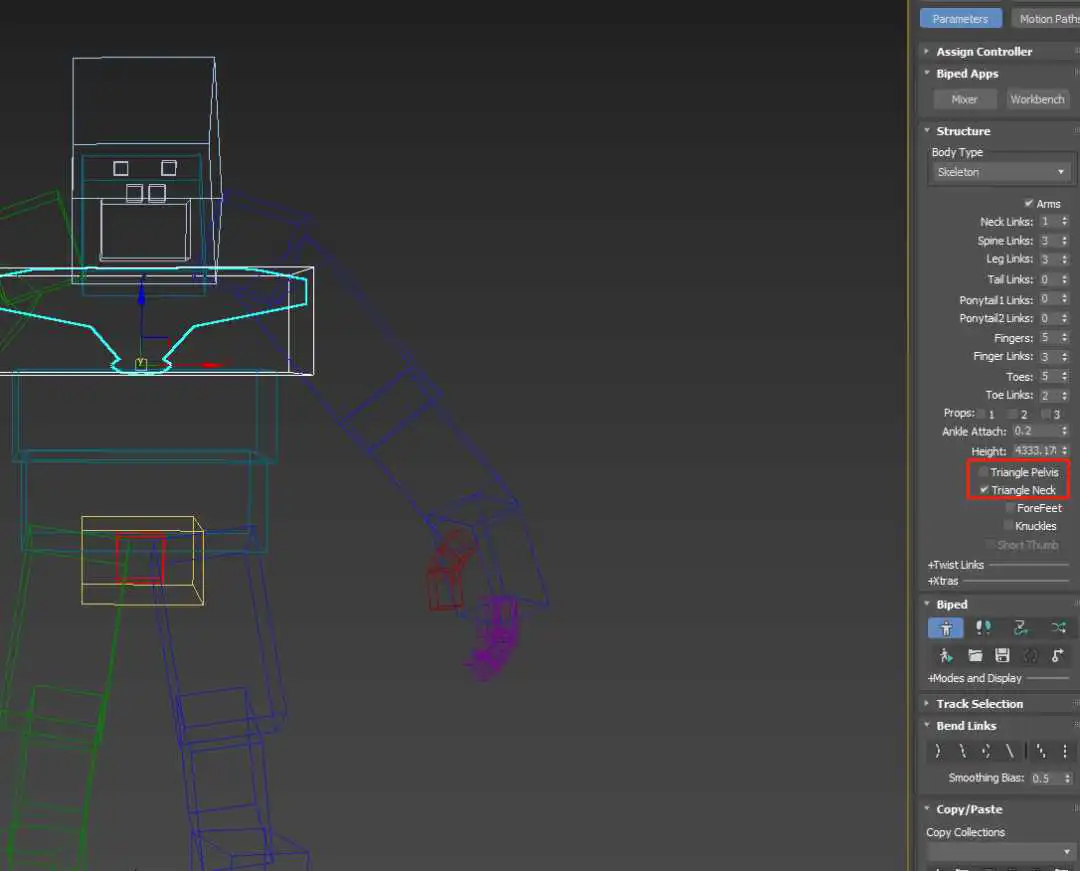This screenshot has height=871, width=1080.
Task: Select the yellow pelvis box in viewport
Action: [x=143, y=560]
